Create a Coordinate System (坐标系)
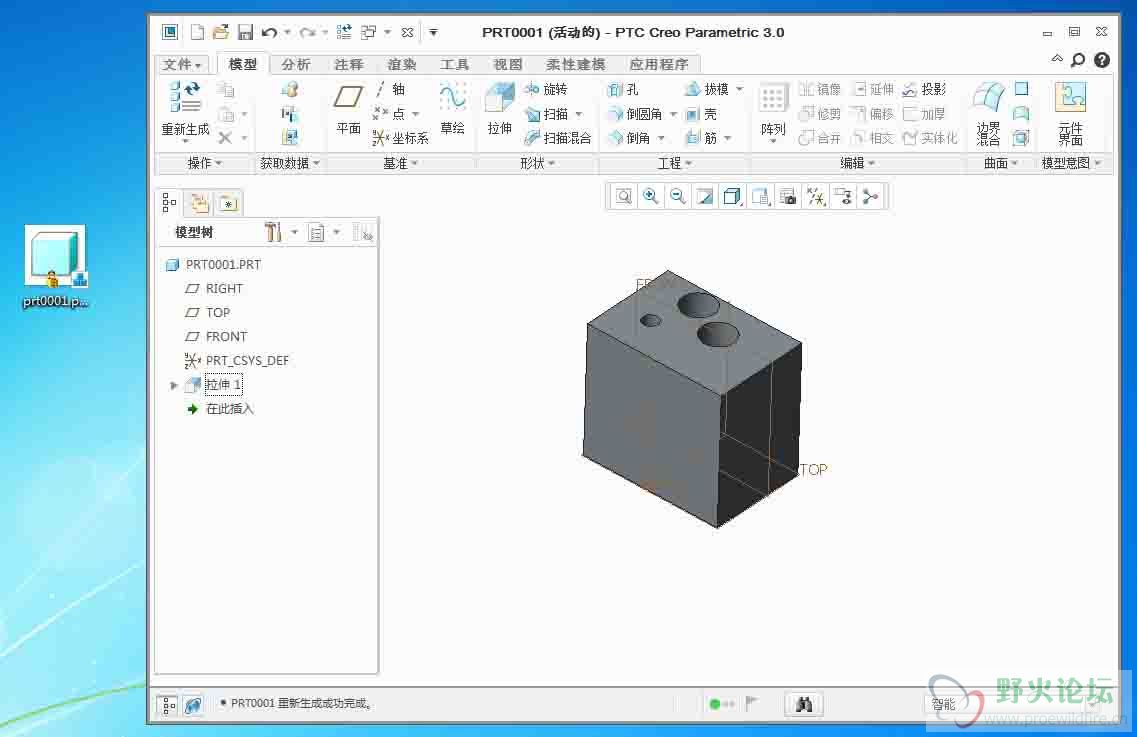 coord(400,138)
